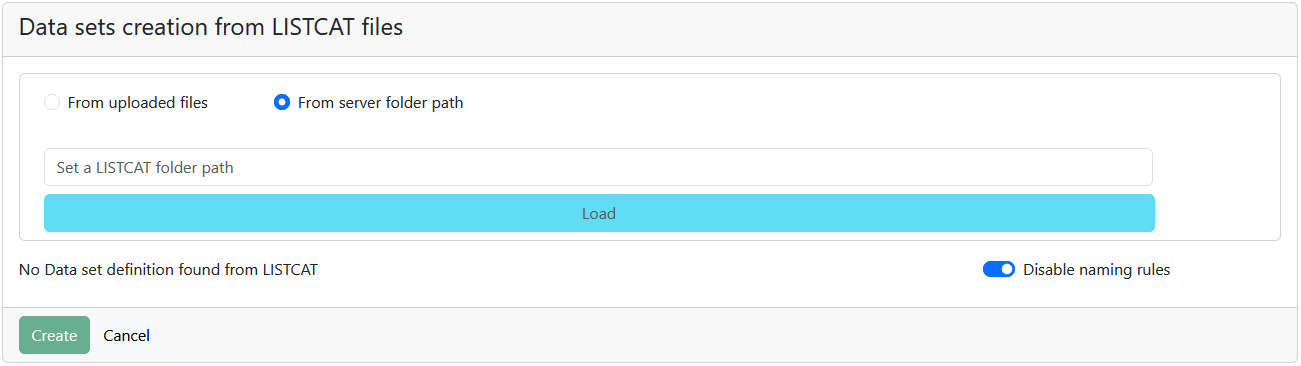Toggle the Disable naming rules switch
The width and height of the screenshot is (1301, 366).
click(999, 269)
